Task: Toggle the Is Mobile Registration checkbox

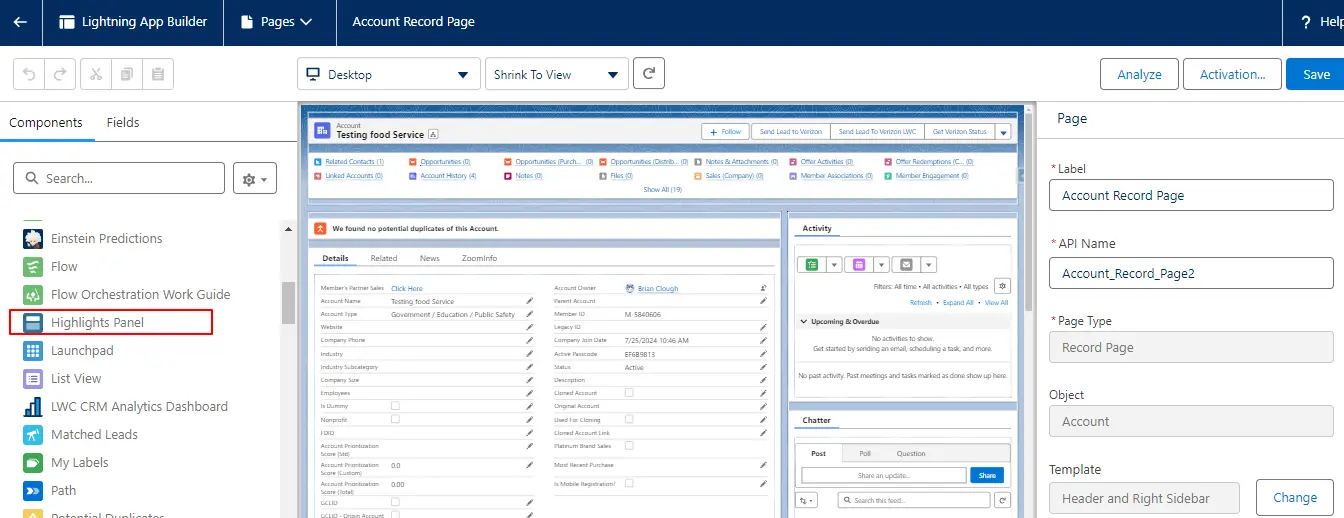Action: (x=629, y=483)
